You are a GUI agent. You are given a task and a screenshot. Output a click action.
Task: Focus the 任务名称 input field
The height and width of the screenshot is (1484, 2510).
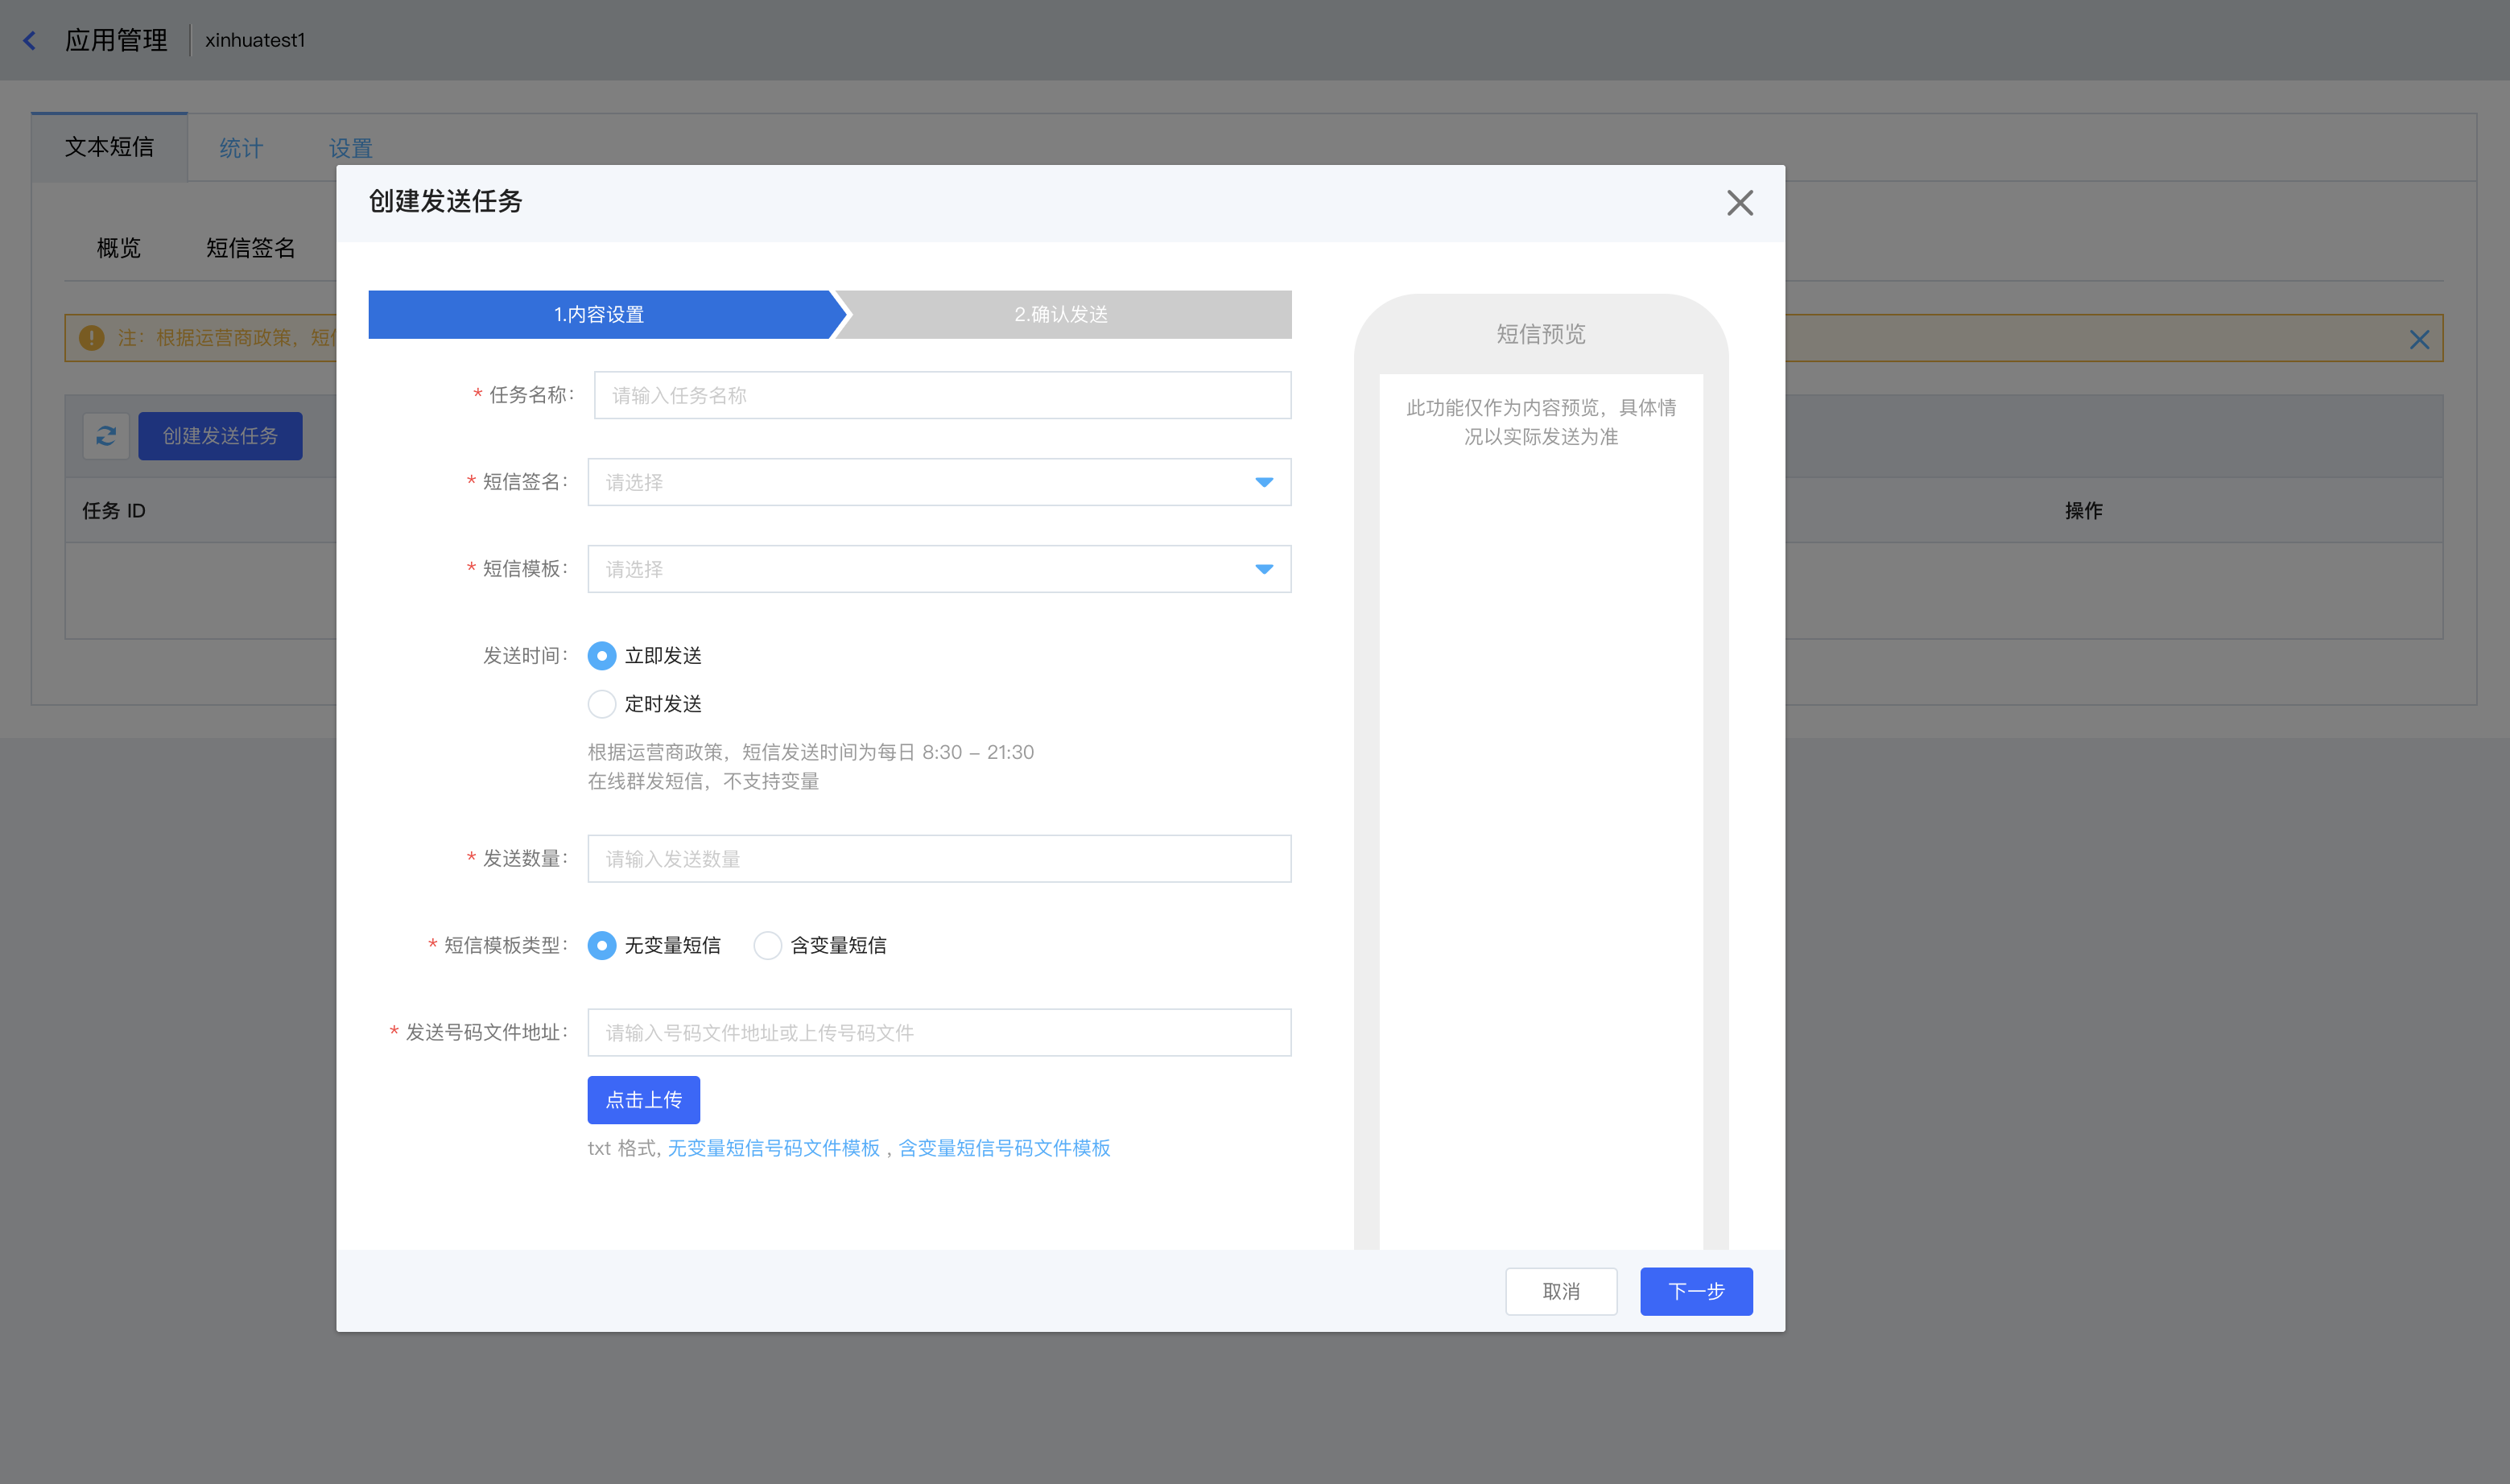pos(942,395)
